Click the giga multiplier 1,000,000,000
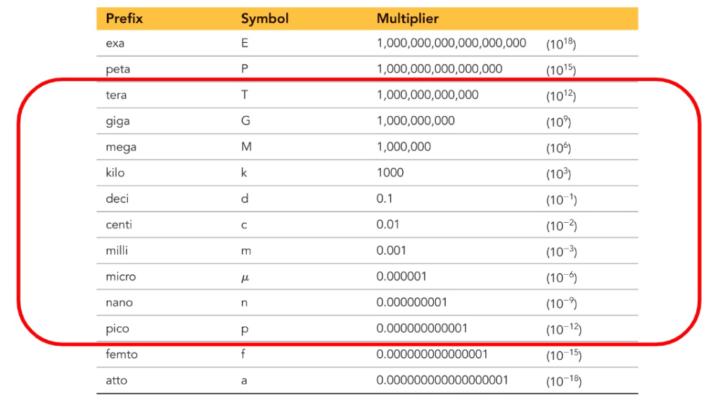720x407 pixels. click(417, 120)
